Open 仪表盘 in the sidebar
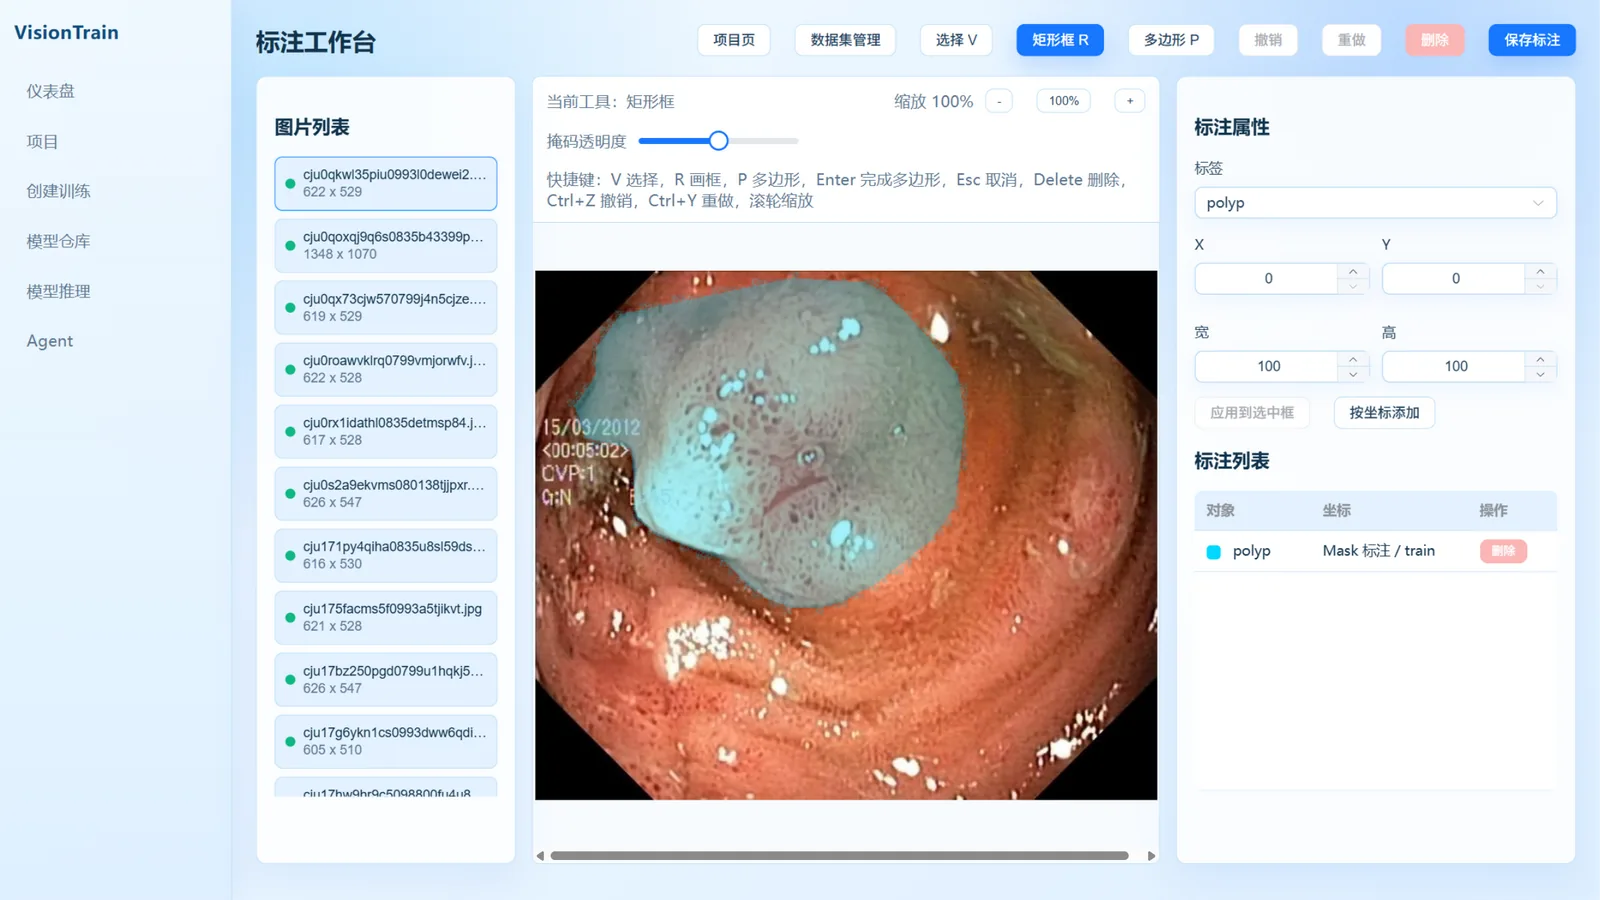Screen dimensions: 1600x900 click(x=51, y=91)
